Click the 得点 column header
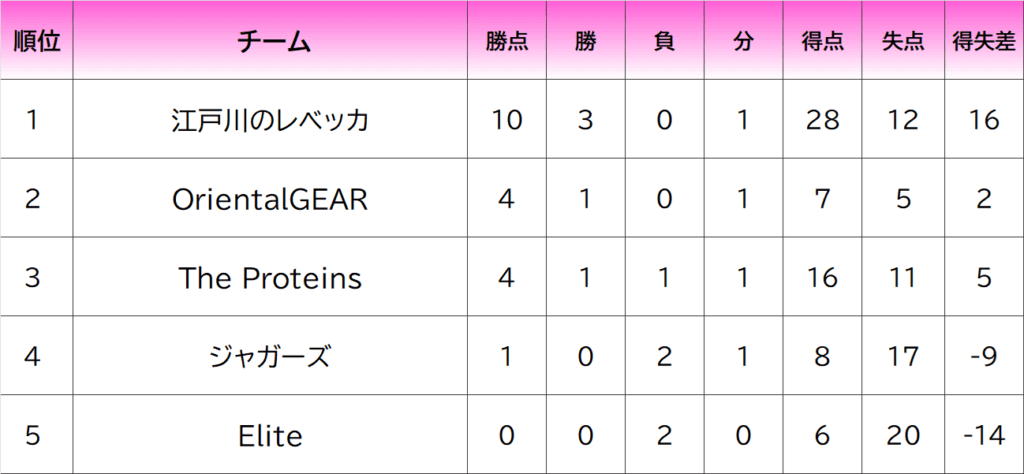This screenshot has width=1024, height=474. [822, 42]
